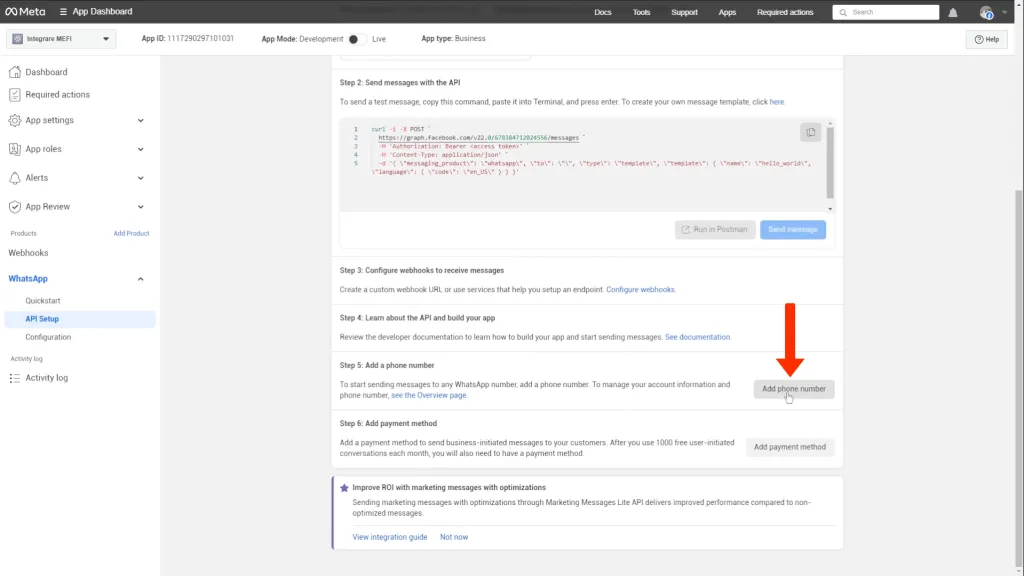
Task: Click the App ID number text
Action: point(200,39)
